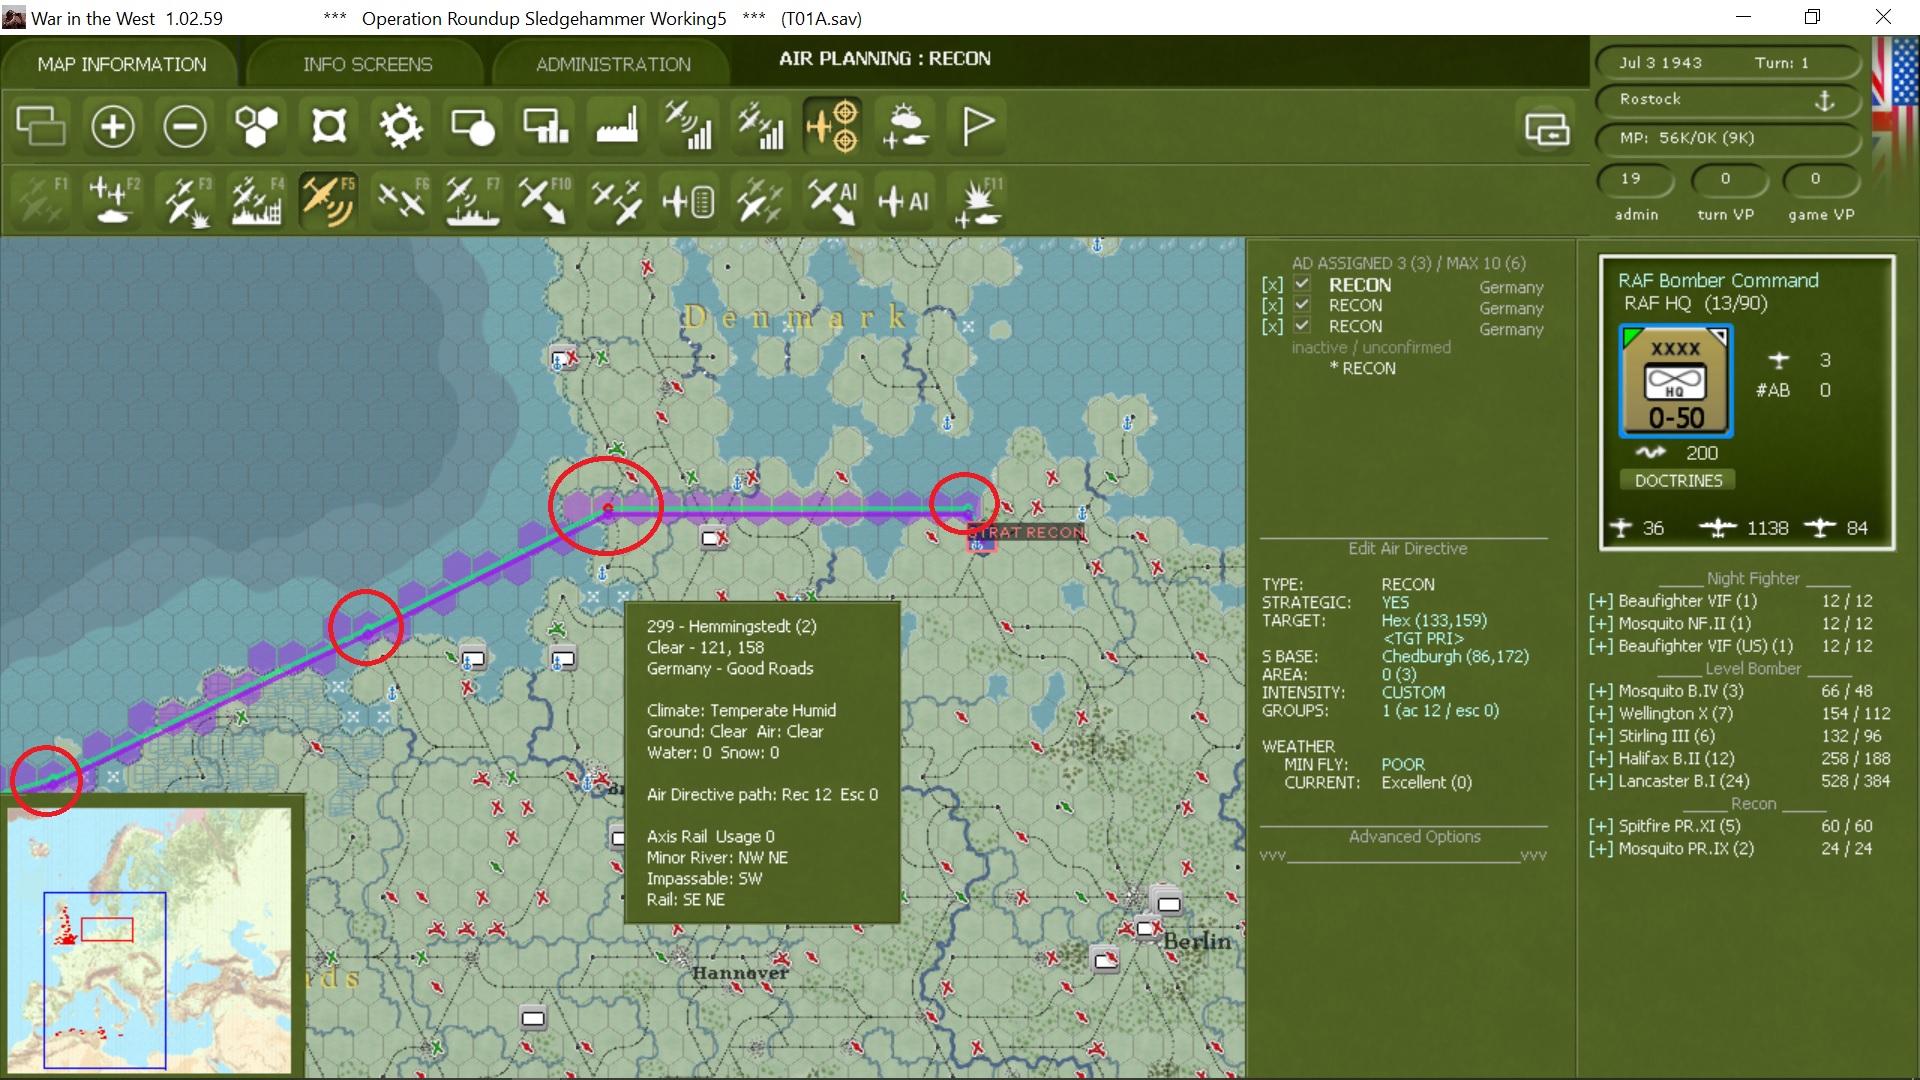This screenshot has width=1920, height=1080.
Task: Toggle side panel icon near date box
Action: tap(1547, 128)
